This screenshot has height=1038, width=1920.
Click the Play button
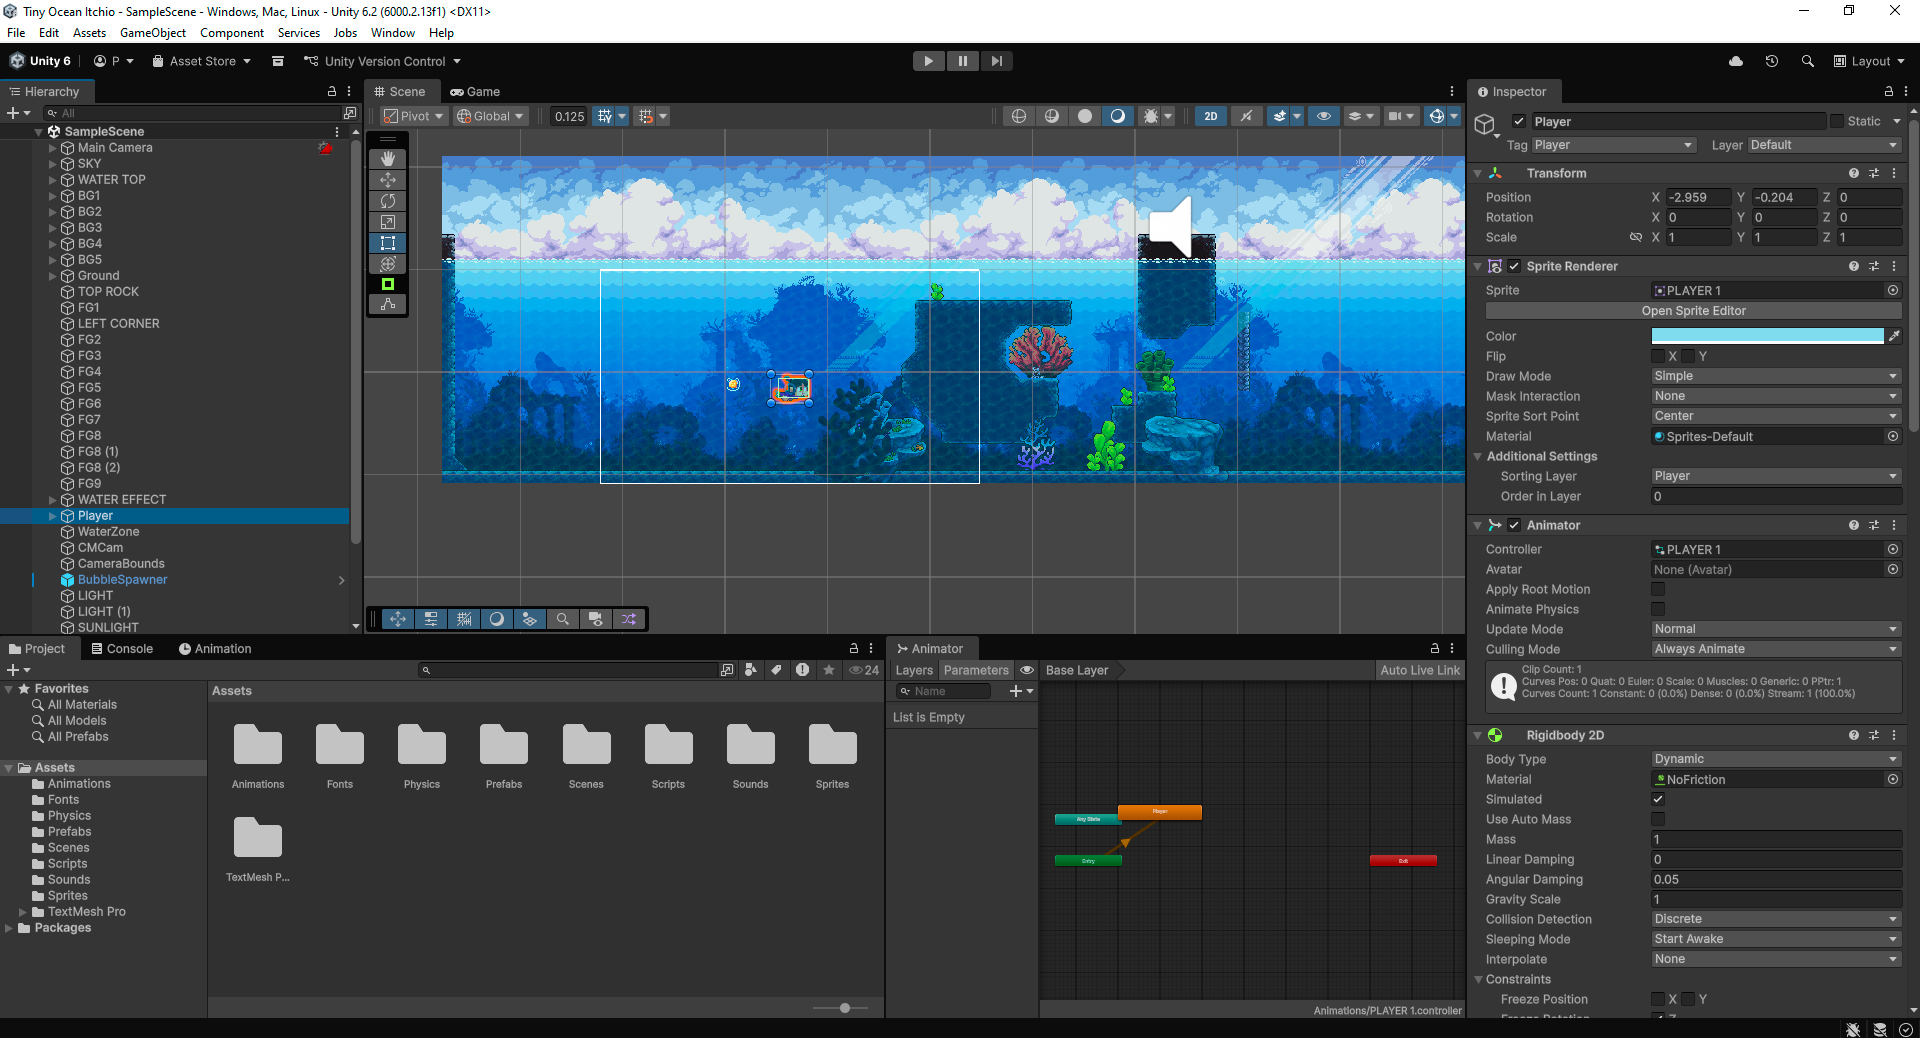(929, 61)
